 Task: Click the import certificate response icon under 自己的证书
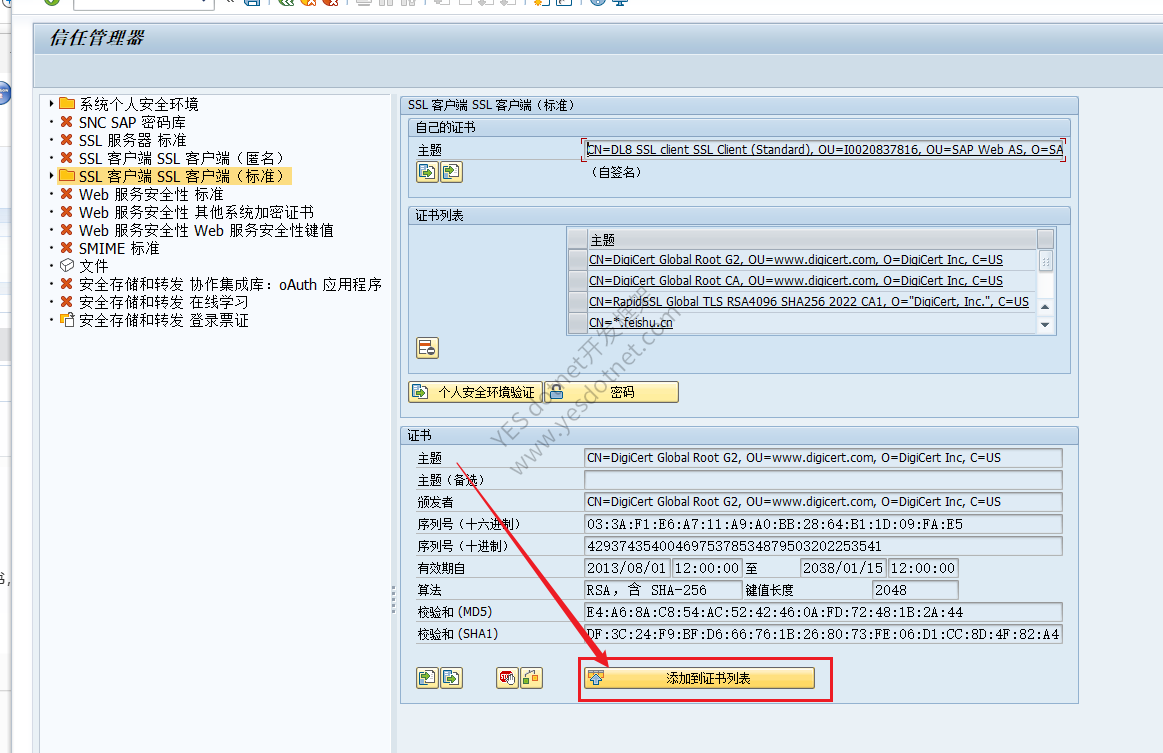[x=451, y=172]
